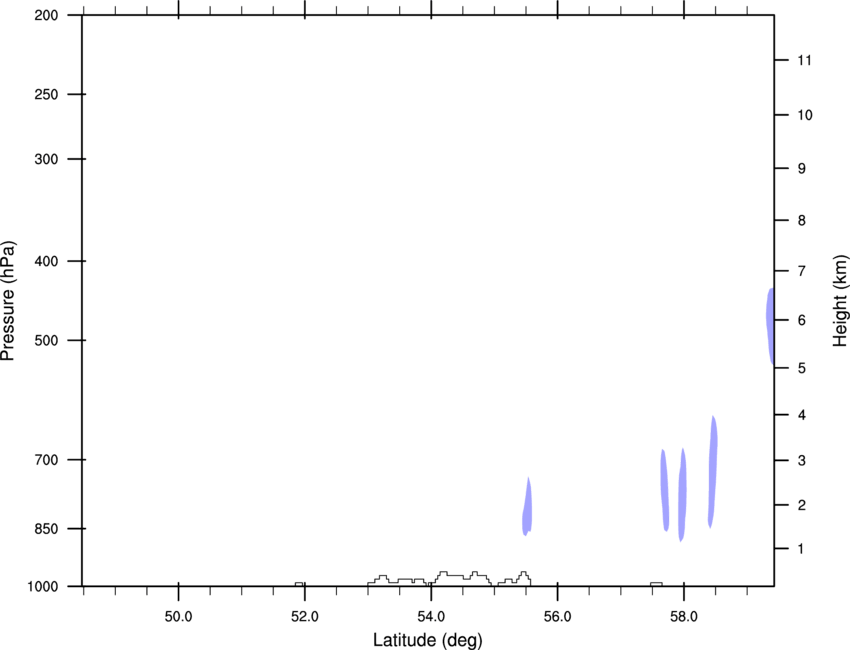Pick the 11 km height tick label

(804, 60)
